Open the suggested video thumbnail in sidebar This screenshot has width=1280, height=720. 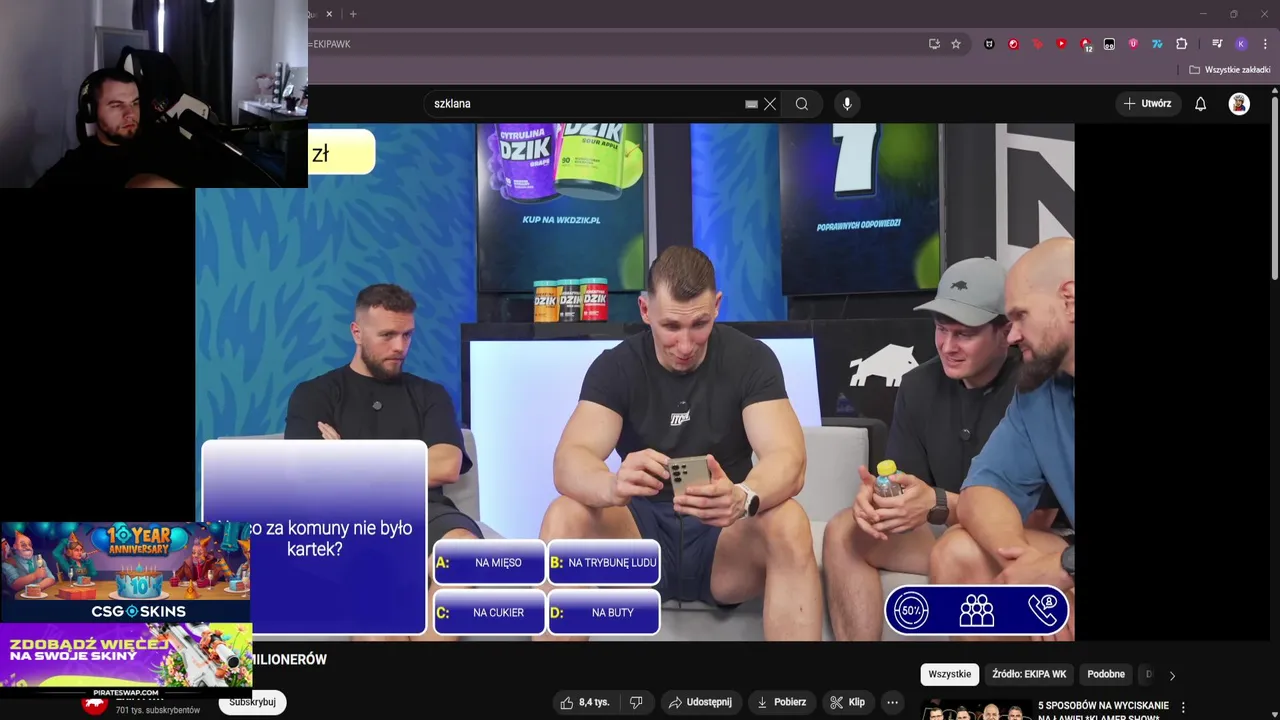(976, 710)
